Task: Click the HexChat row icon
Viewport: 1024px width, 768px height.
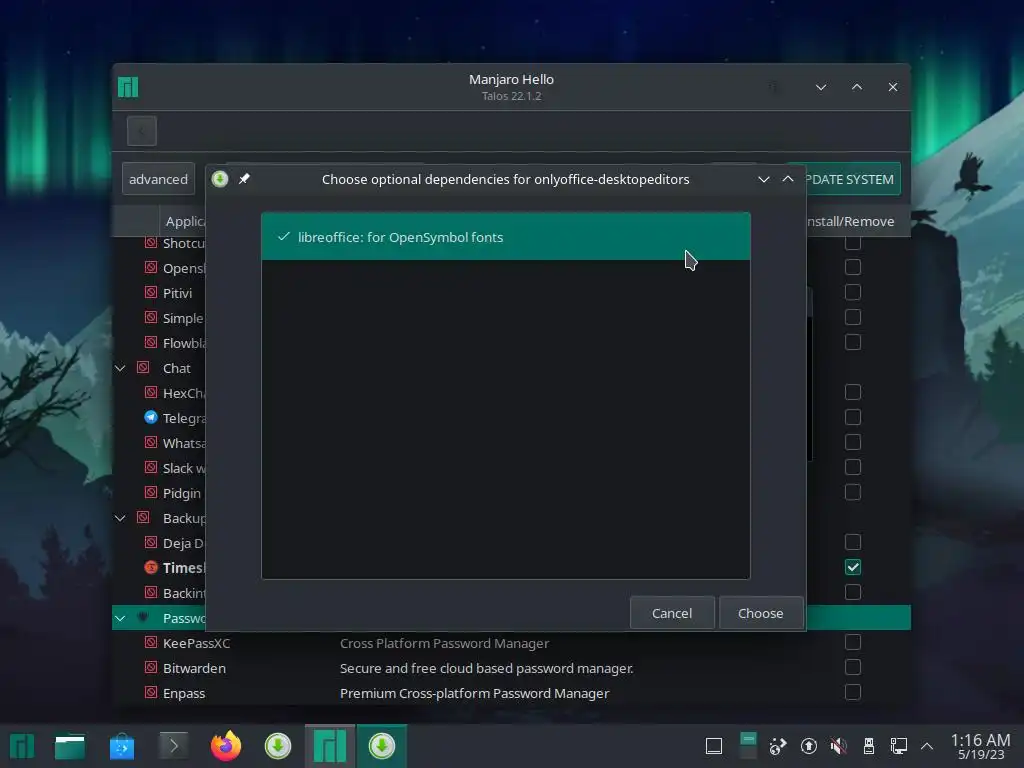Action: click(151, 392)
